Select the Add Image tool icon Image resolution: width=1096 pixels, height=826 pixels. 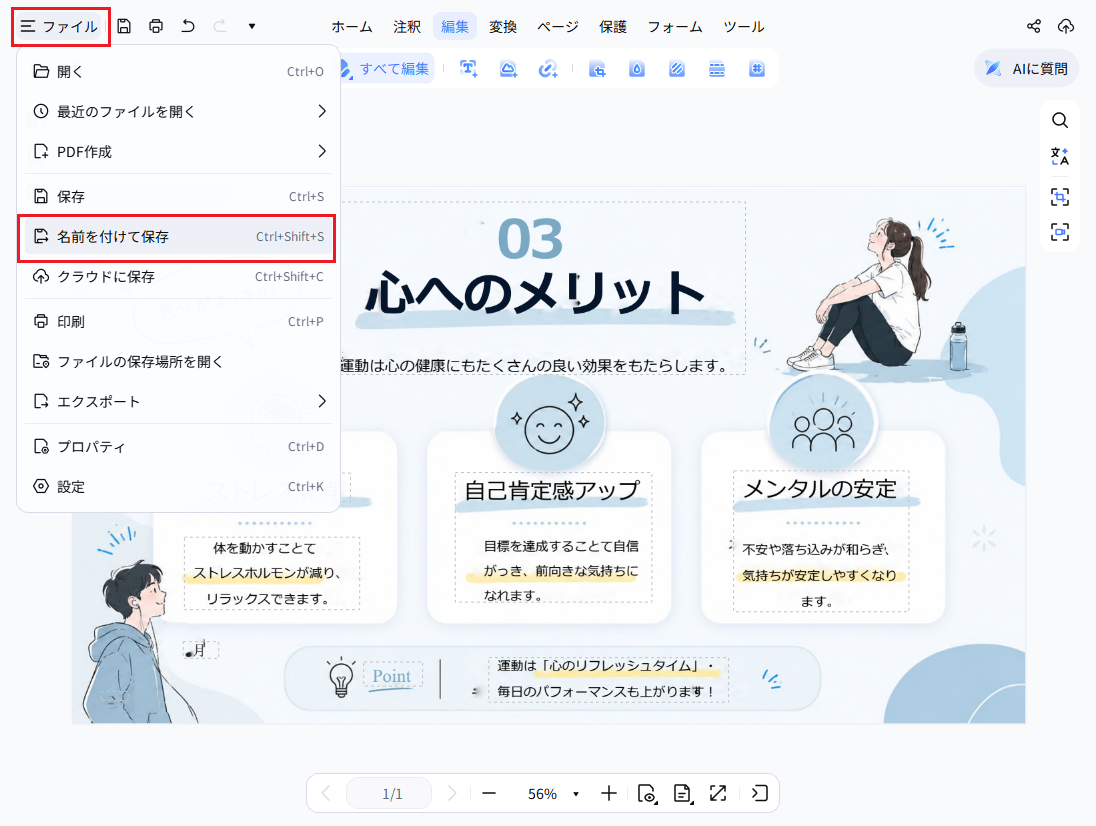pyautogui.click(x=508, y=68)
